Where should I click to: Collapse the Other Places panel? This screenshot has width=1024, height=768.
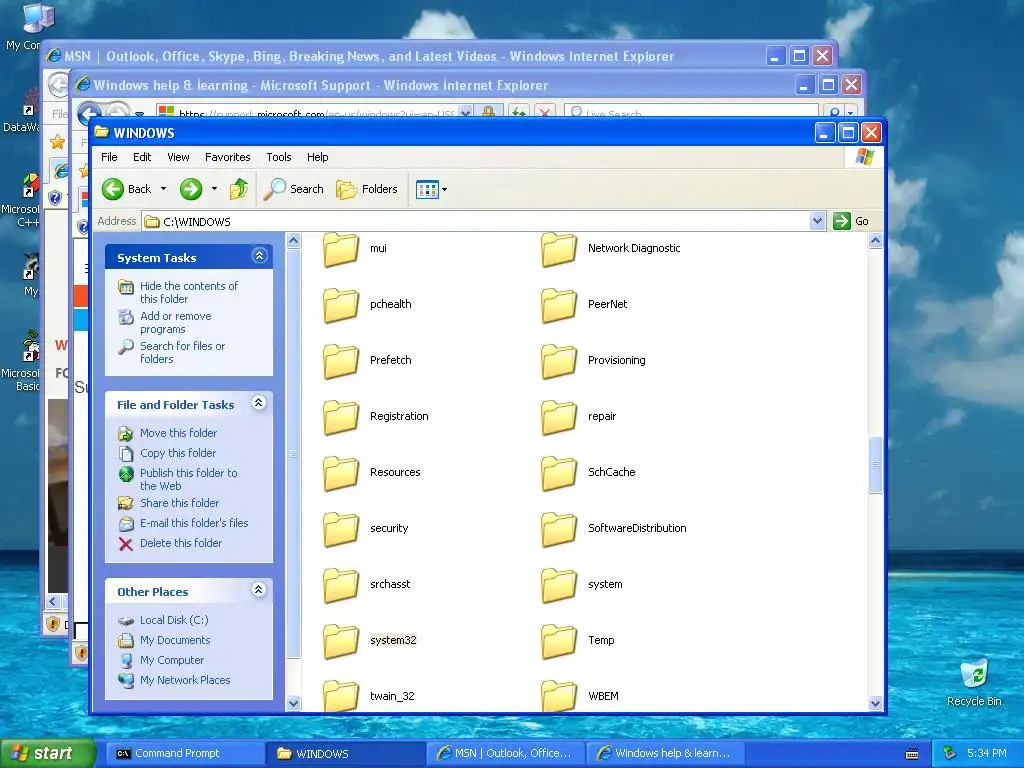coord(259,590)
